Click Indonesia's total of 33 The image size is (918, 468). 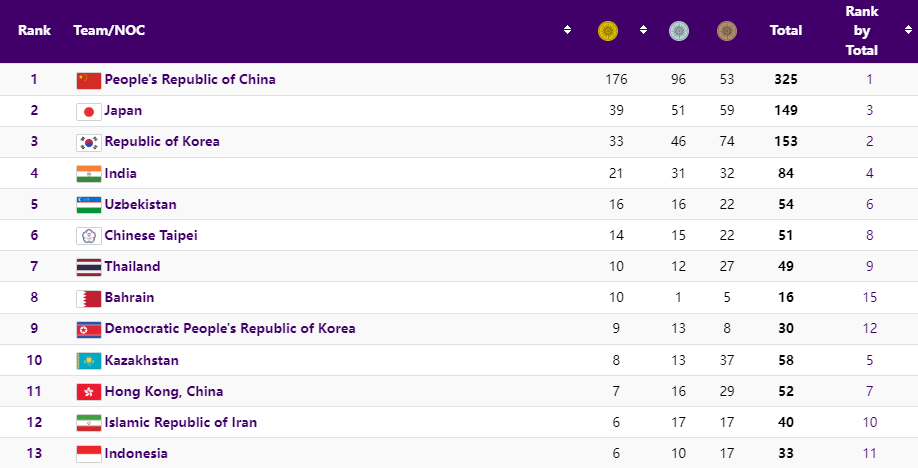(786, 453)
